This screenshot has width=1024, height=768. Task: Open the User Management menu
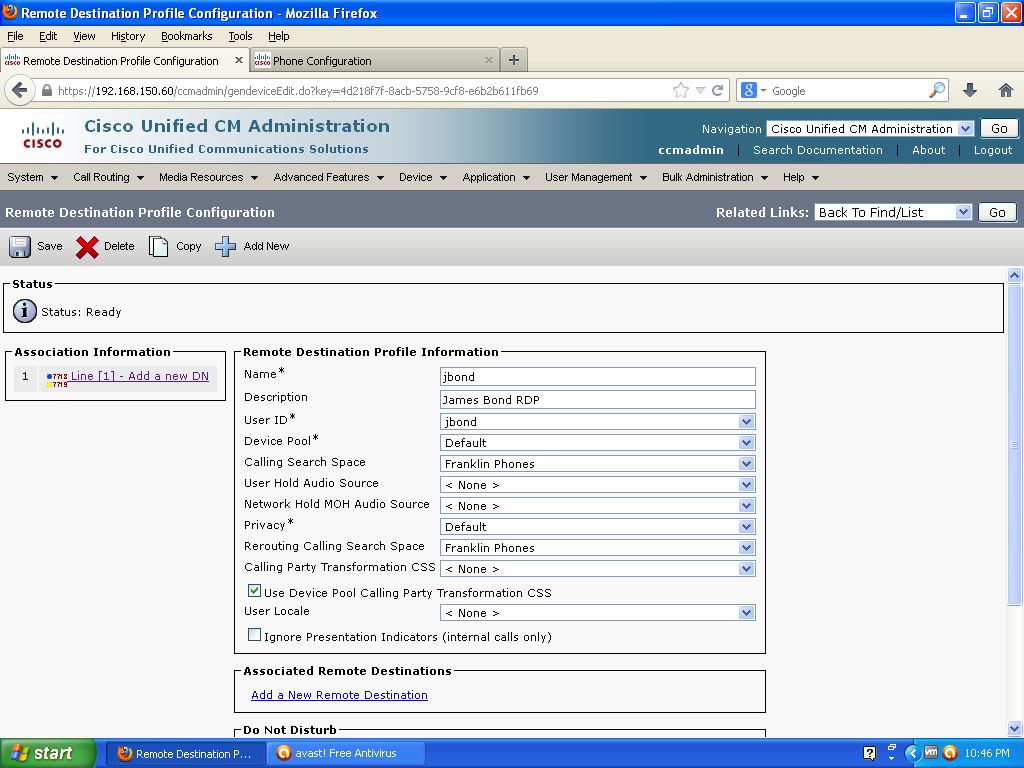pyautogui.click(x=596, y=177)
